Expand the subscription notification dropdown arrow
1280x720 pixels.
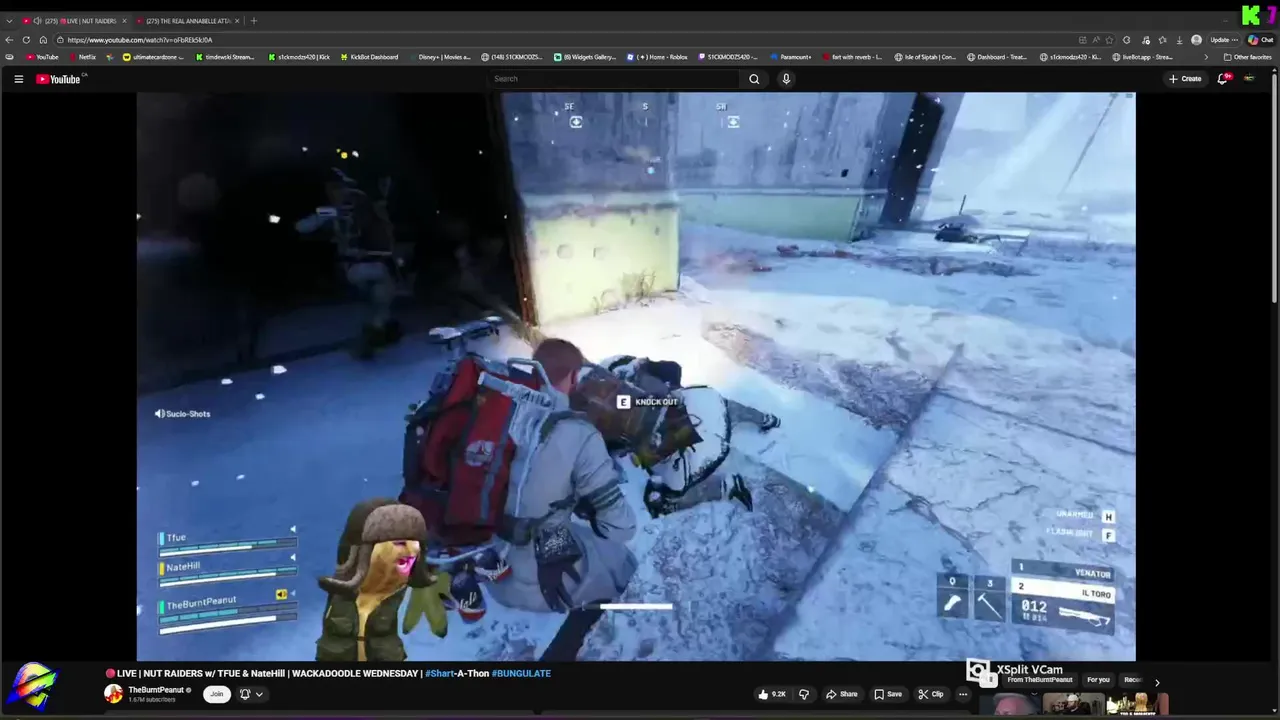(x=259, y=694)
